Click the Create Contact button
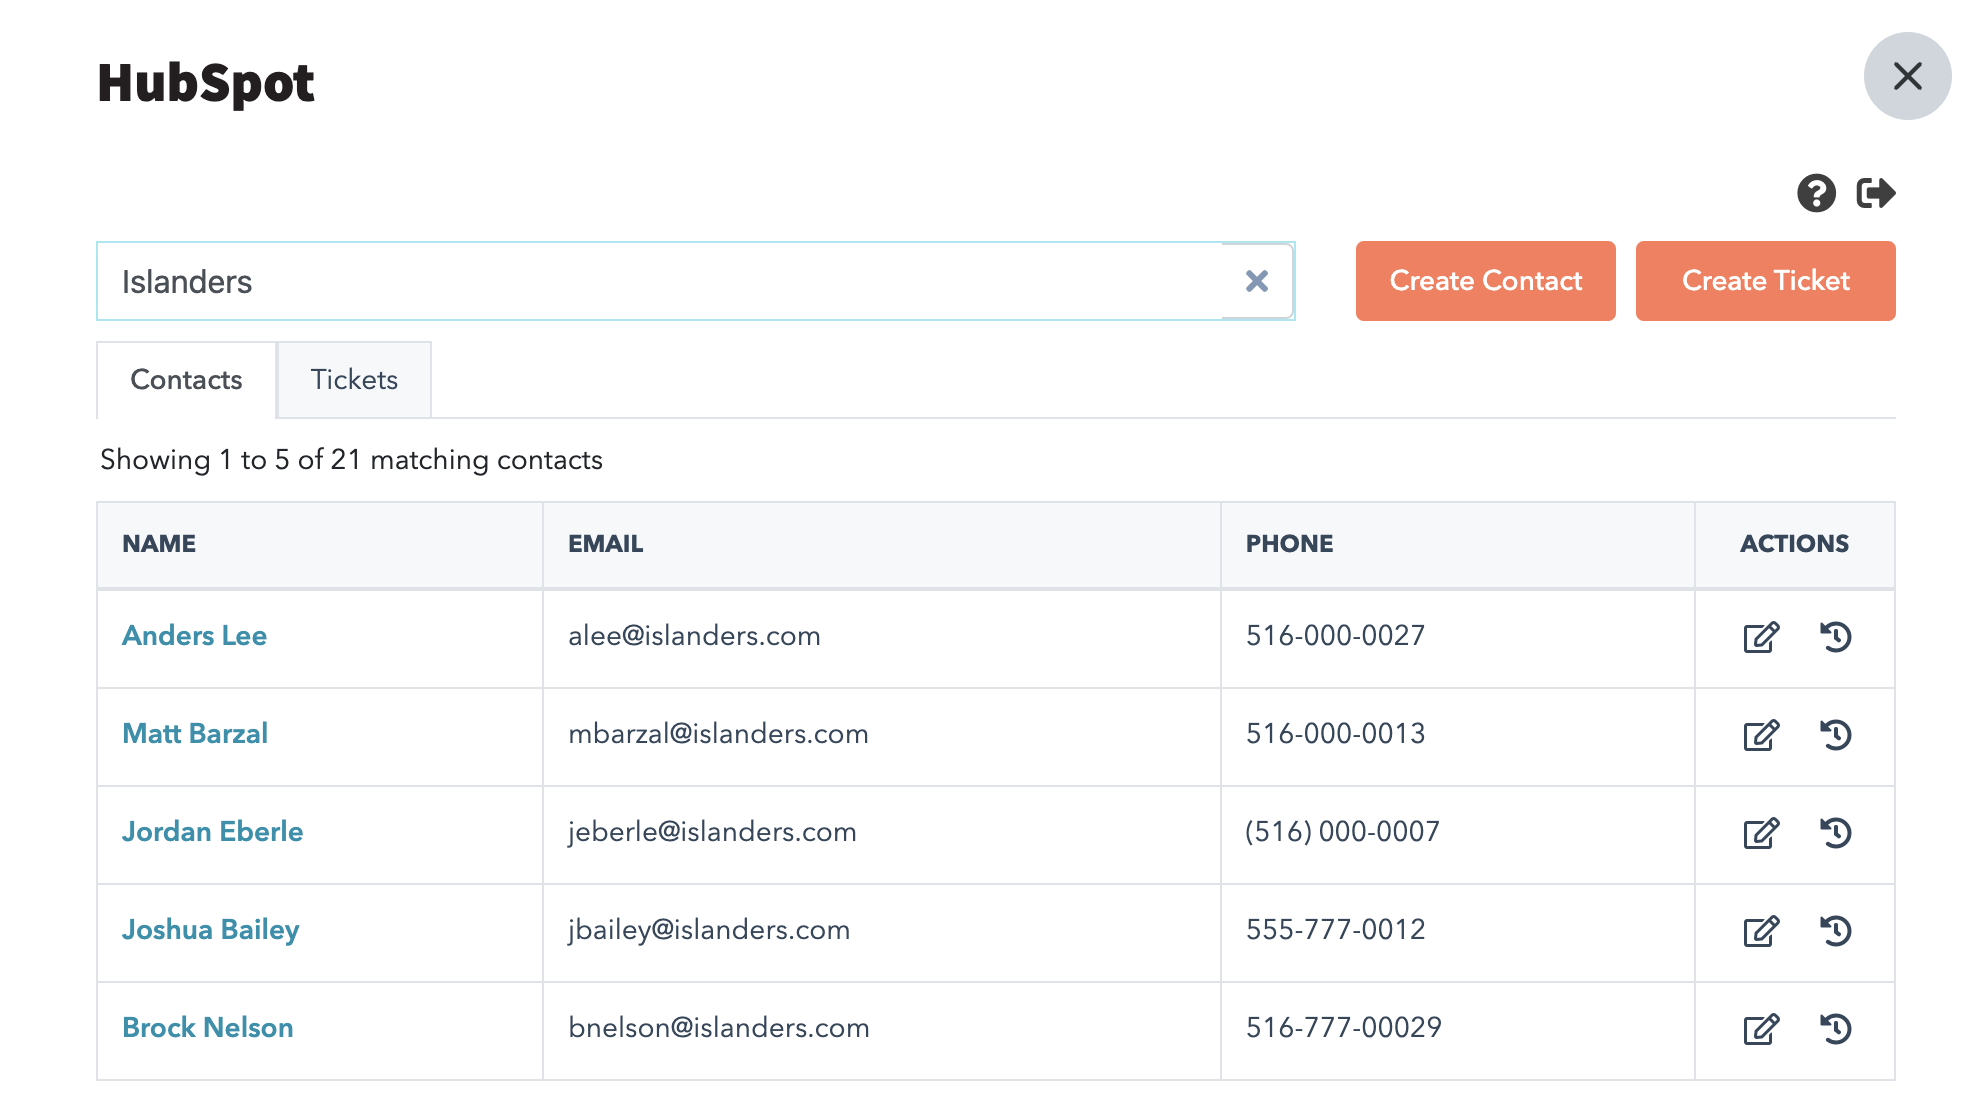Image resolution: width=1982 pixels, height=1114 pixels. tap(1485, 281)
